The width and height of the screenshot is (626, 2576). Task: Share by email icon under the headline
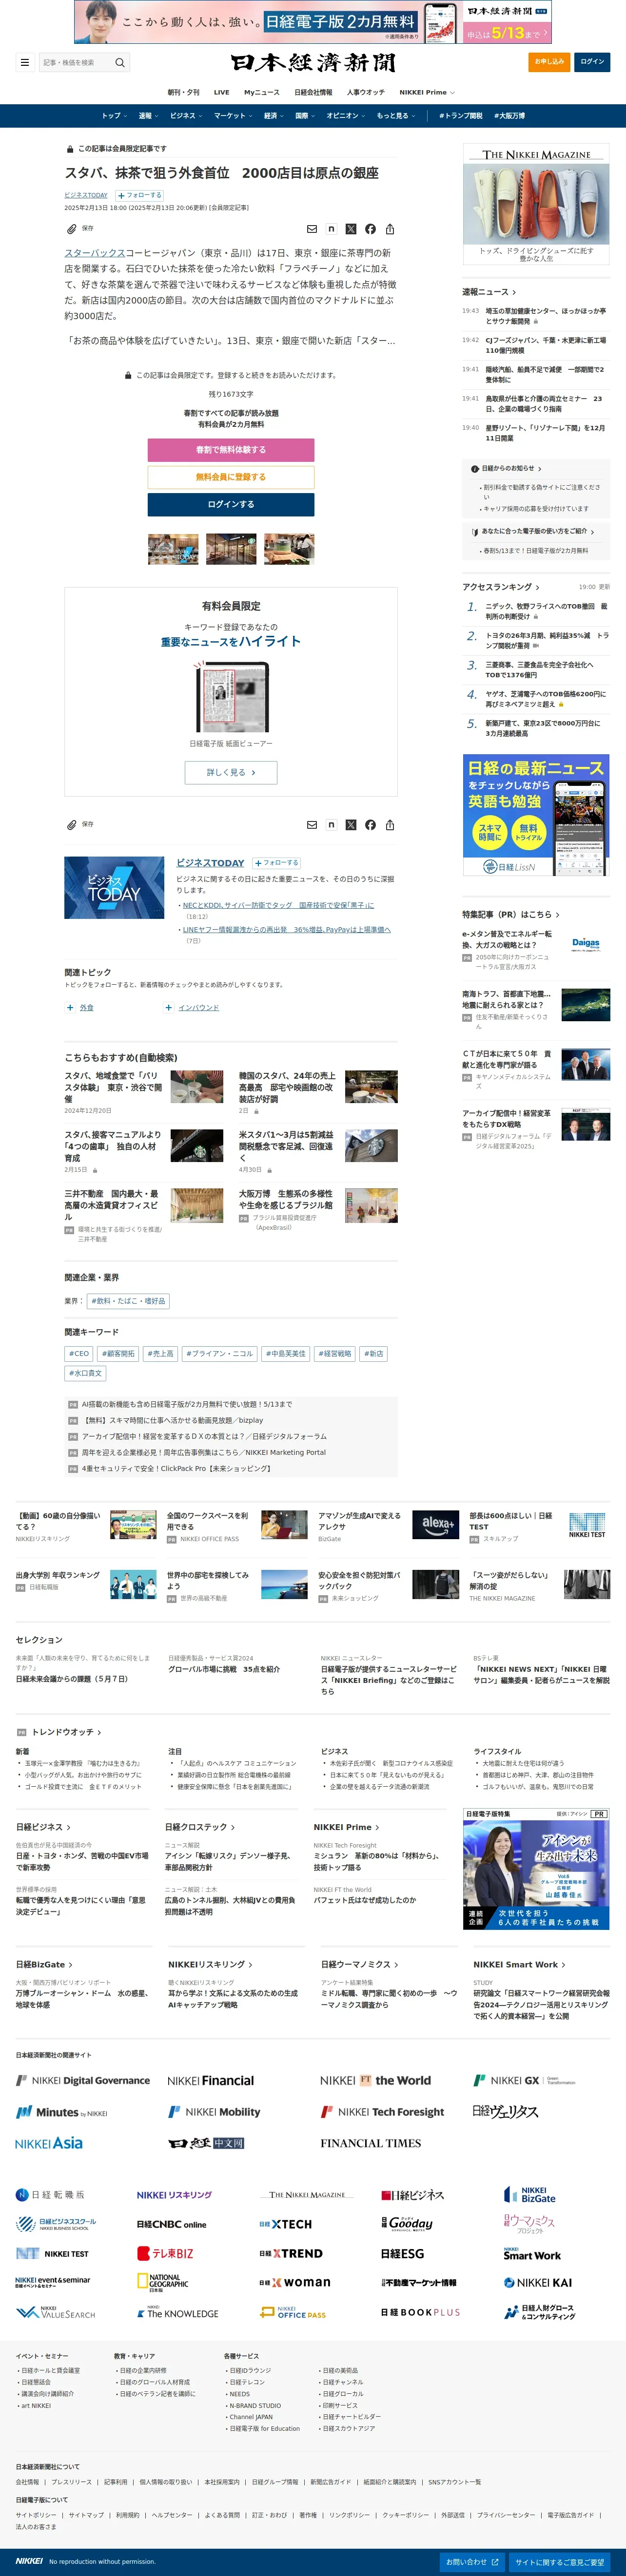(312, 229)
